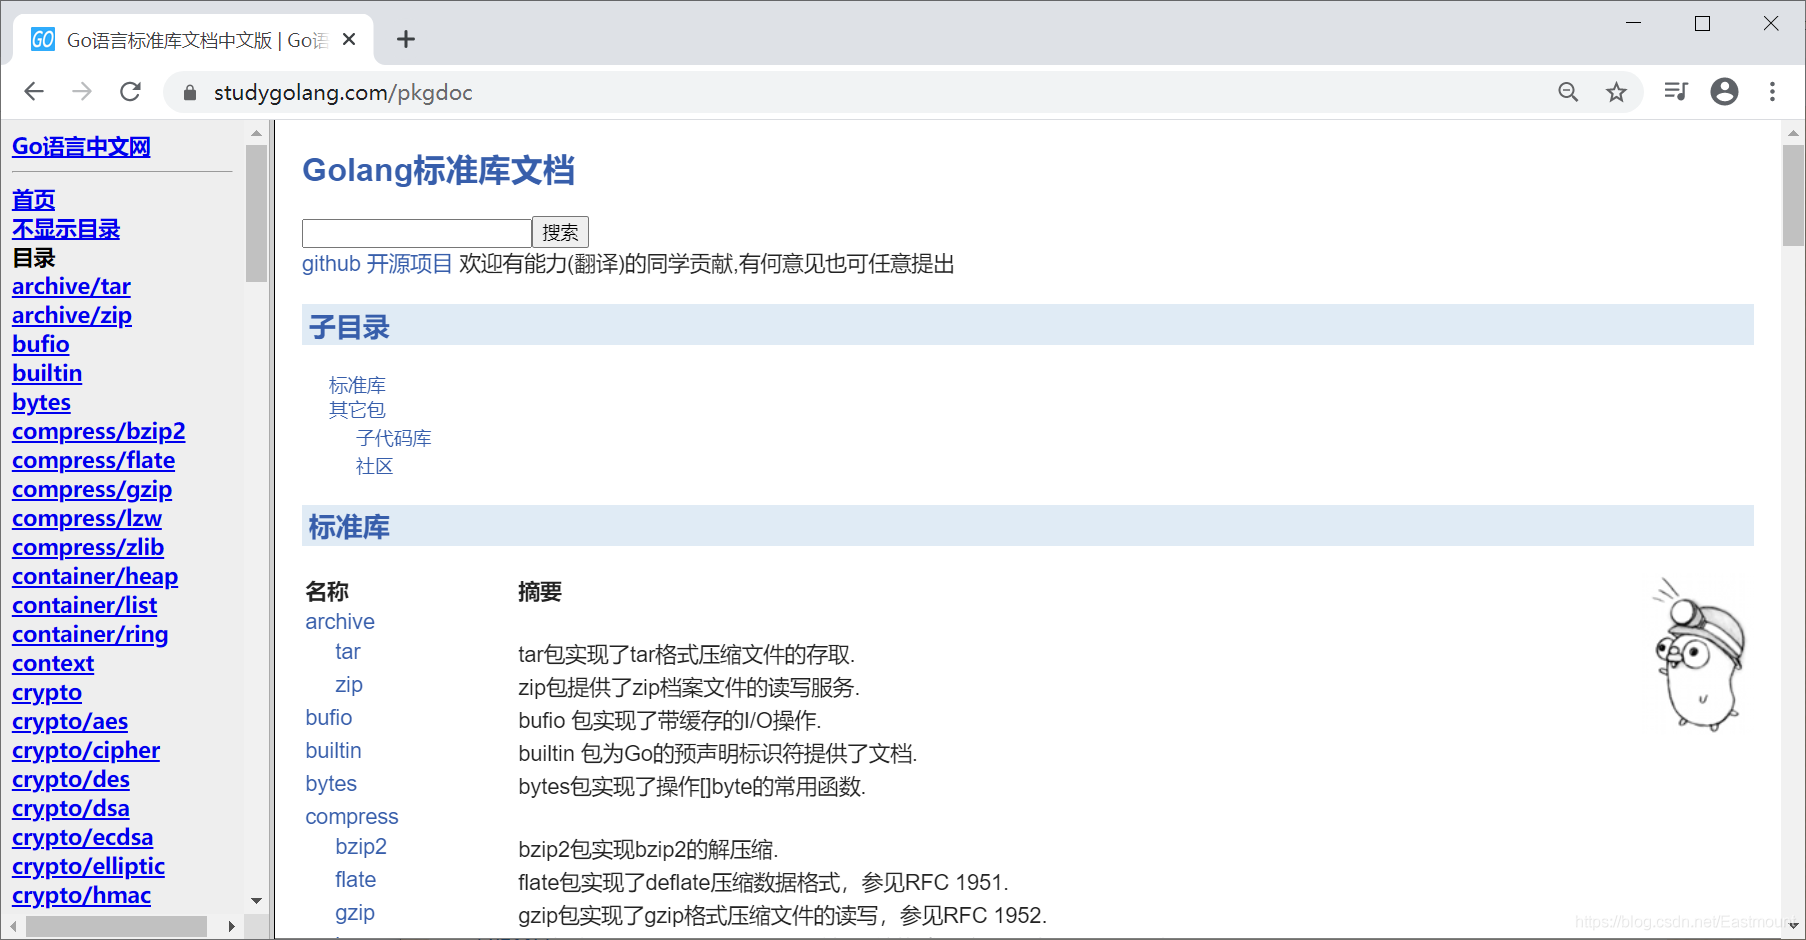Open archive/zip in the sidebar
The height and width of the screenshot is (940, 1806).
point(72,316)
